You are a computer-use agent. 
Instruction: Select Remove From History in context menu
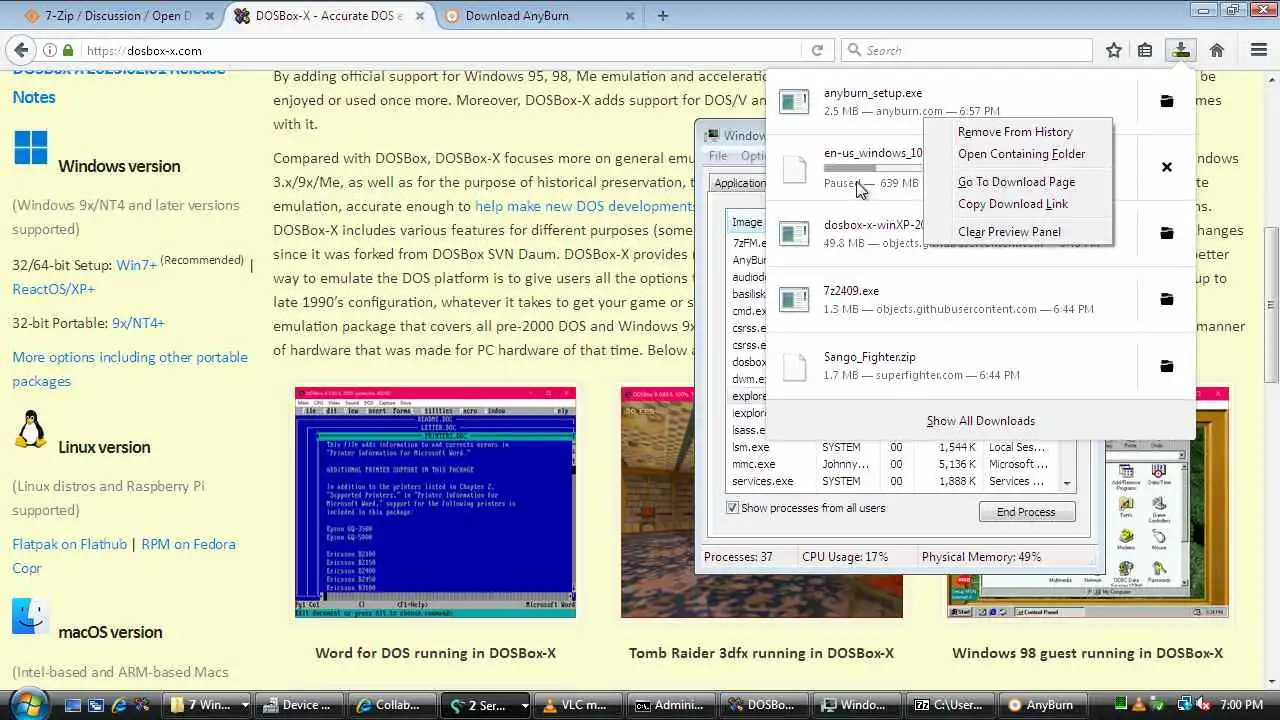1015,132
